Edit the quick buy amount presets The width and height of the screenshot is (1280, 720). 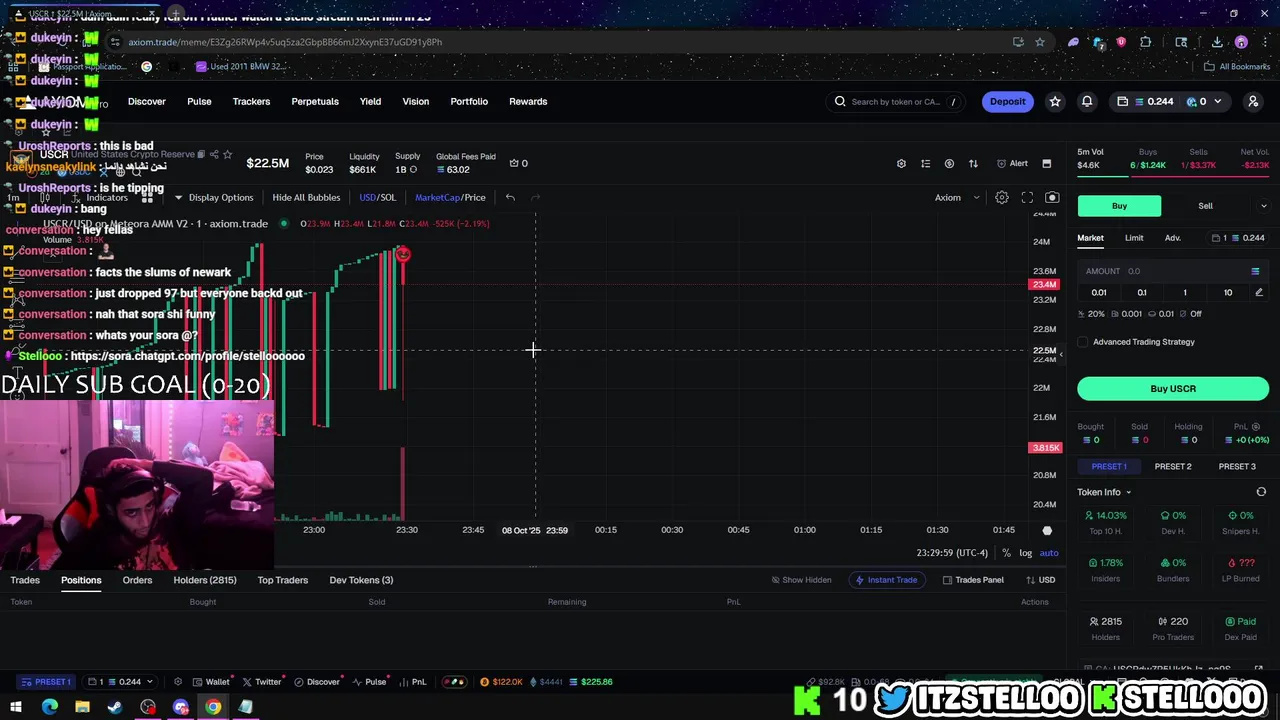click(x=1259, y=292)
